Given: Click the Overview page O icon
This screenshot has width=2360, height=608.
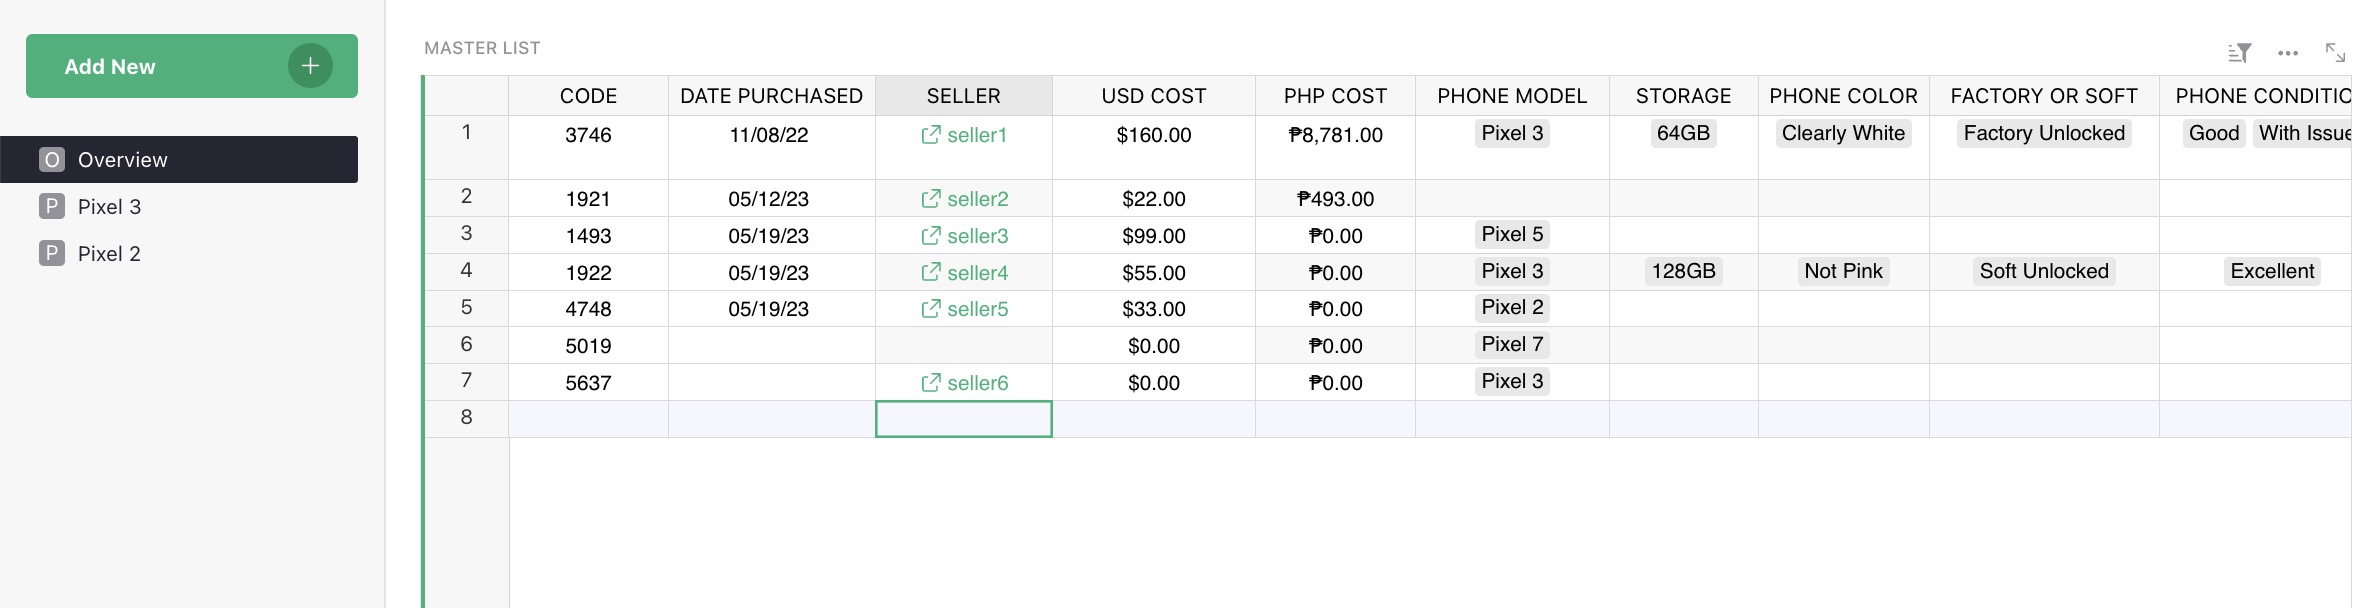Looking at the screenshot, I should (52, 159).
